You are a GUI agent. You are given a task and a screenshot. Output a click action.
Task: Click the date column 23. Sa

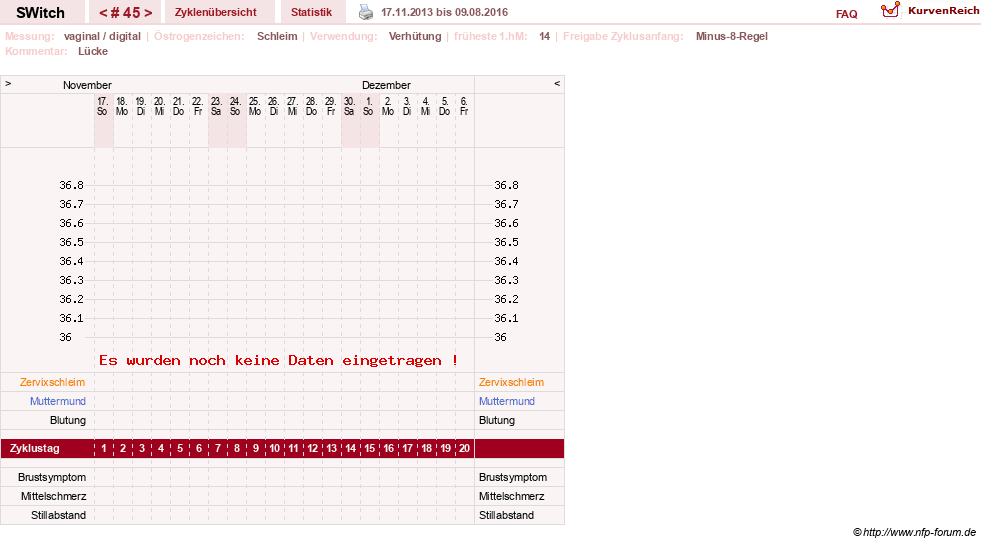[216, 106]
